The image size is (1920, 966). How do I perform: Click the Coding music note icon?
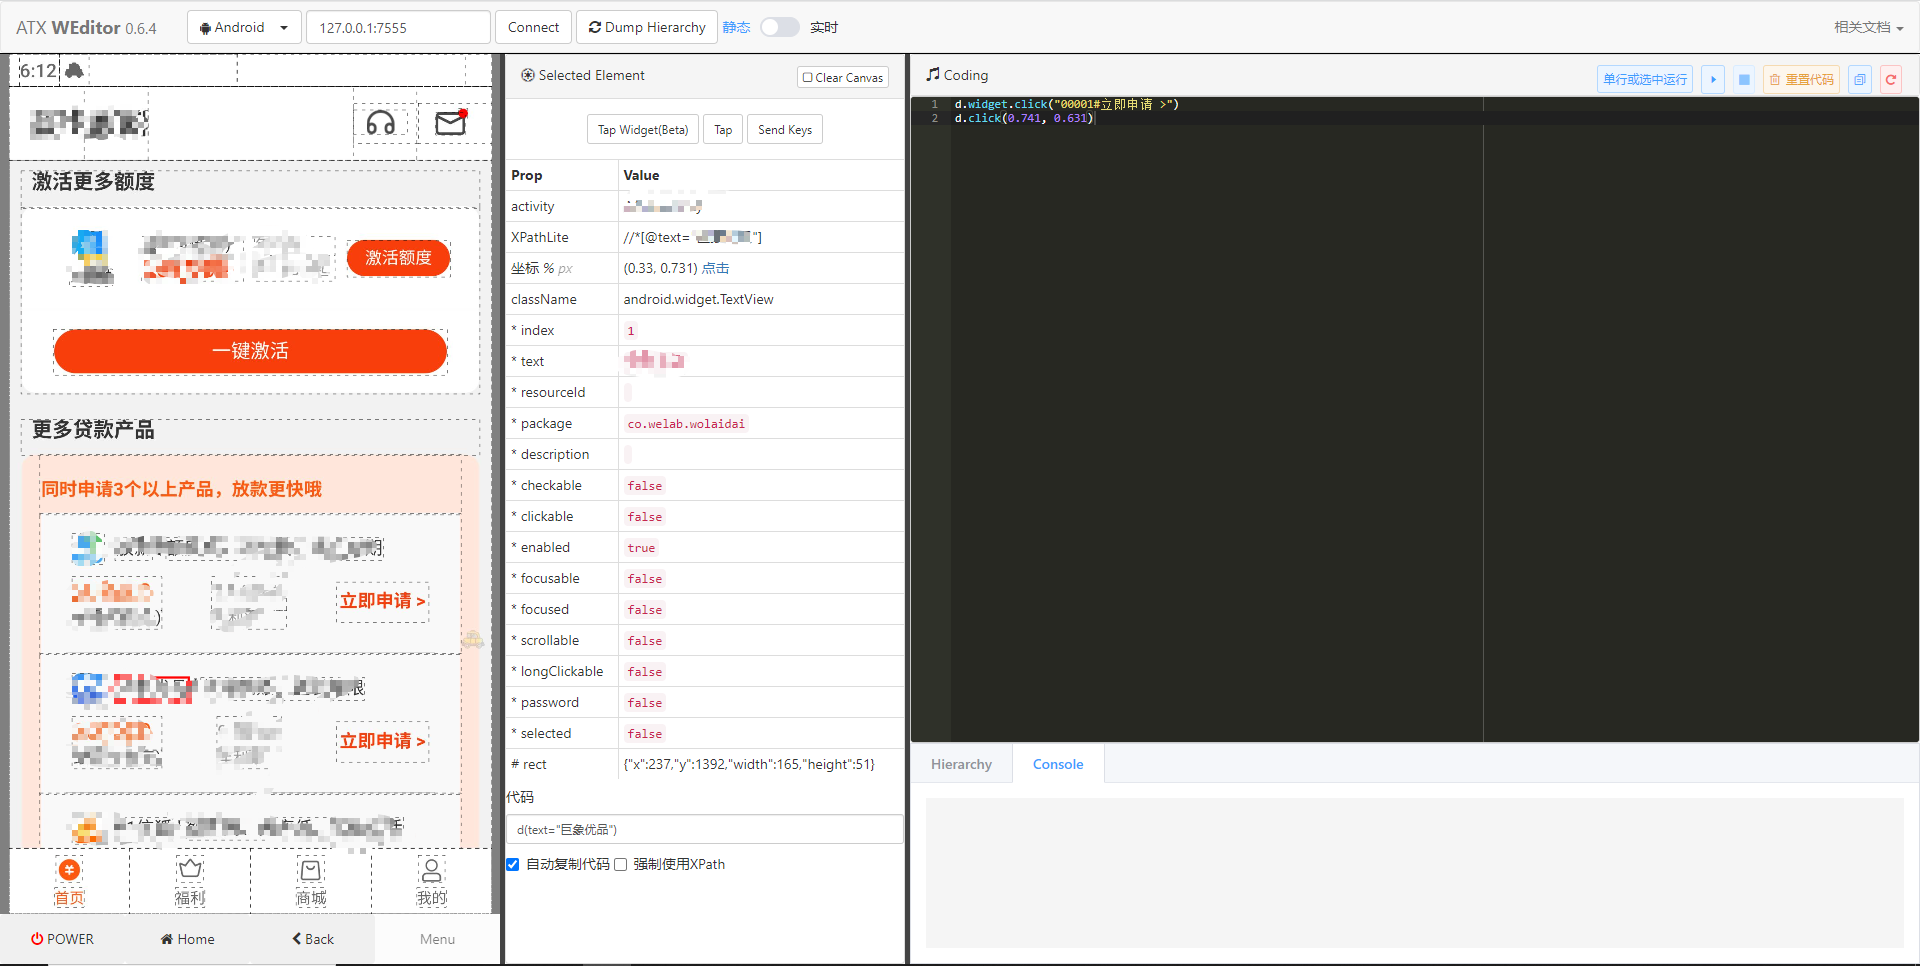[x=933, y=74]
